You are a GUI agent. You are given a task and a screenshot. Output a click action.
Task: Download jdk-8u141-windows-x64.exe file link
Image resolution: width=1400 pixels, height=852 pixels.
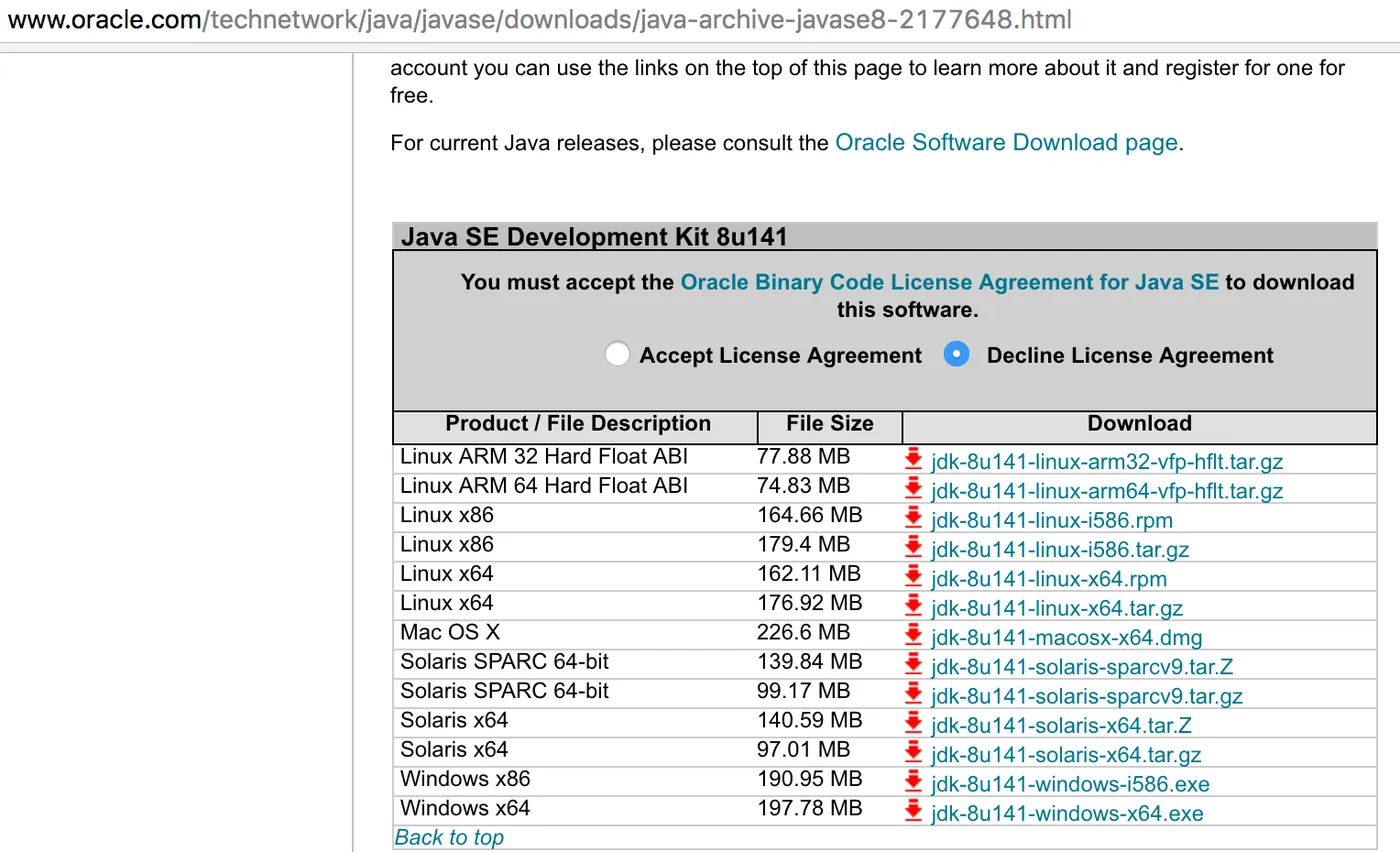[x=1067, y=813]
